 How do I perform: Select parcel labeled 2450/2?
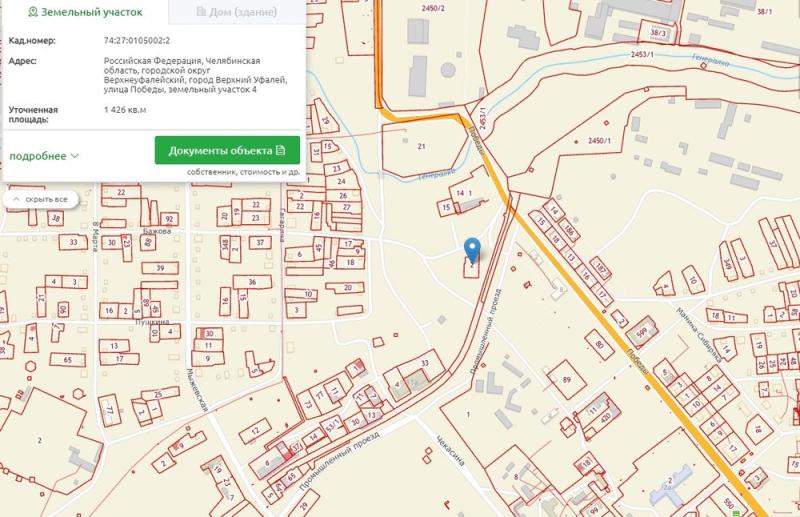pyautogui.click(x=433, y=8)
